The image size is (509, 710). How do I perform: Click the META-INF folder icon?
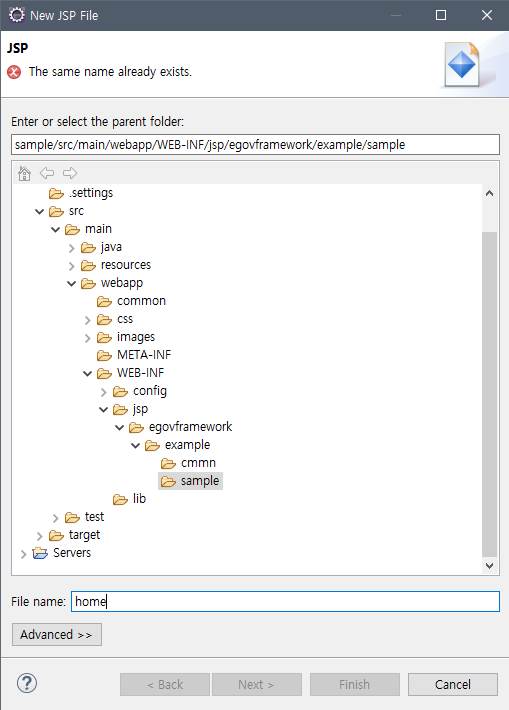[x=104, y=355]
